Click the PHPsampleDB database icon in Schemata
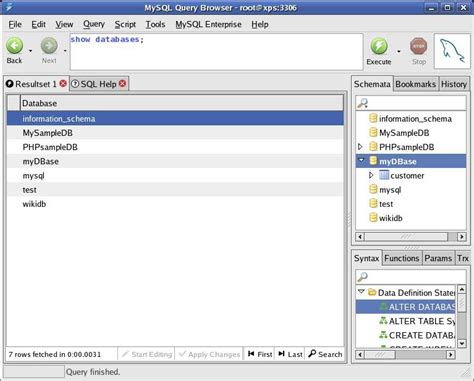Image resolution: width=474 pixels, height=381 pixels. tap(373, 147)
